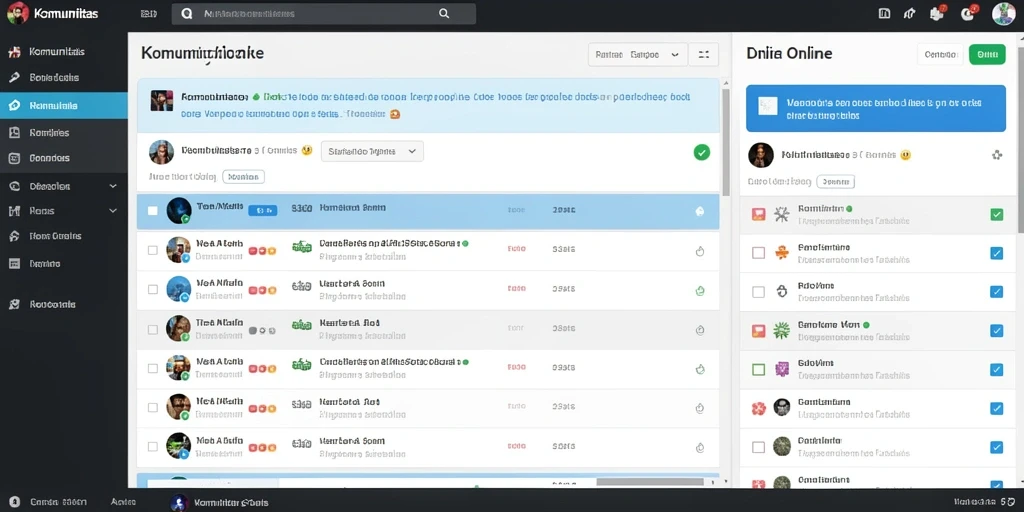Click the flame icon in the gray-dotted row

coord(700,330)
